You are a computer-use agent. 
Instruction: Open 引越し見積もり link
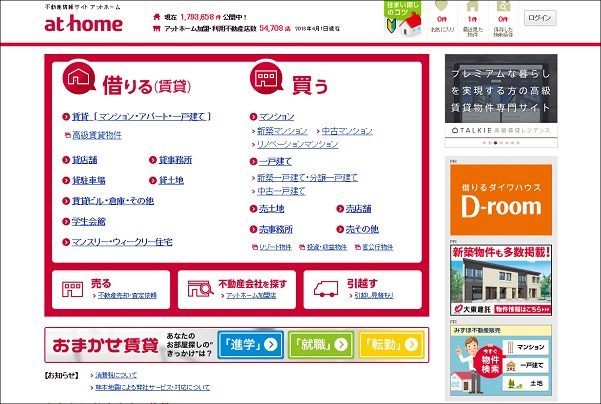pyautogui.click(x=374, y=296)
